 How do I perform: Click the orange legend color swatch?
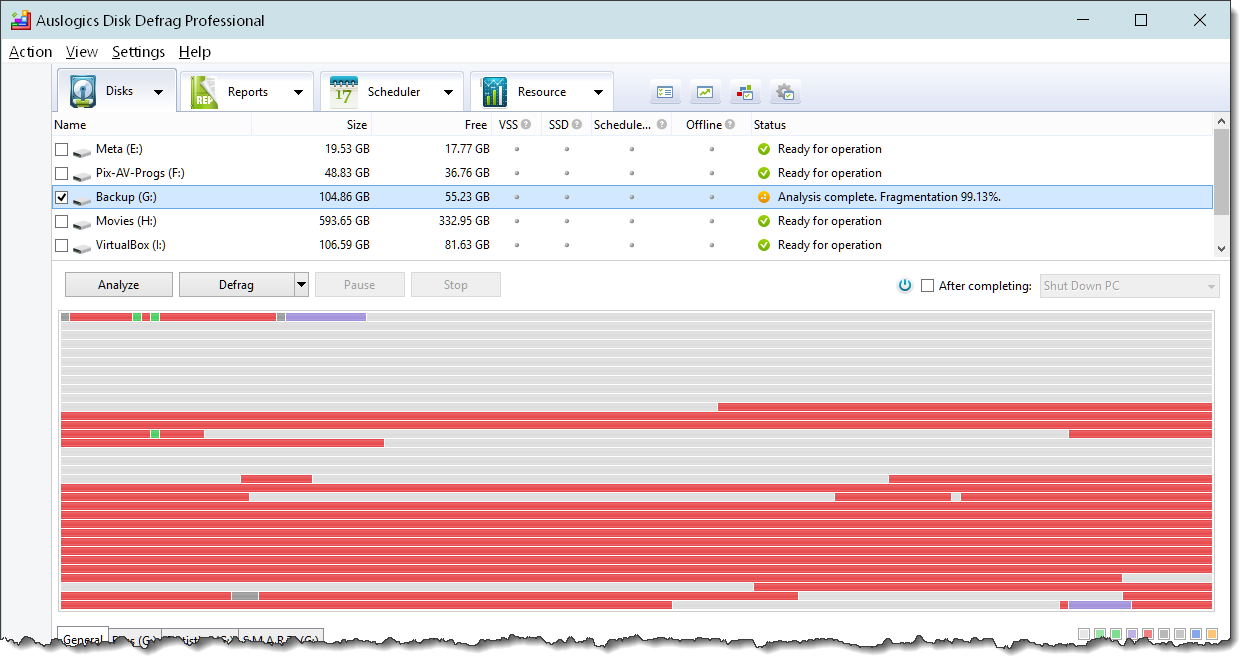[x=1212, y=634]
